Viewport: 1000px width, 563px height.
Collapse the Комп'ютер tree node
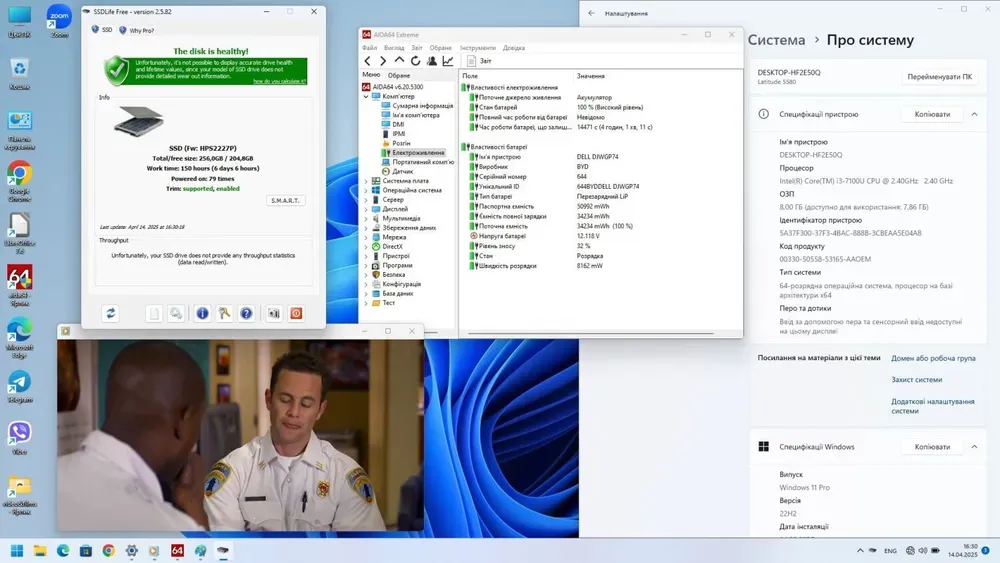tap(366, 97)
